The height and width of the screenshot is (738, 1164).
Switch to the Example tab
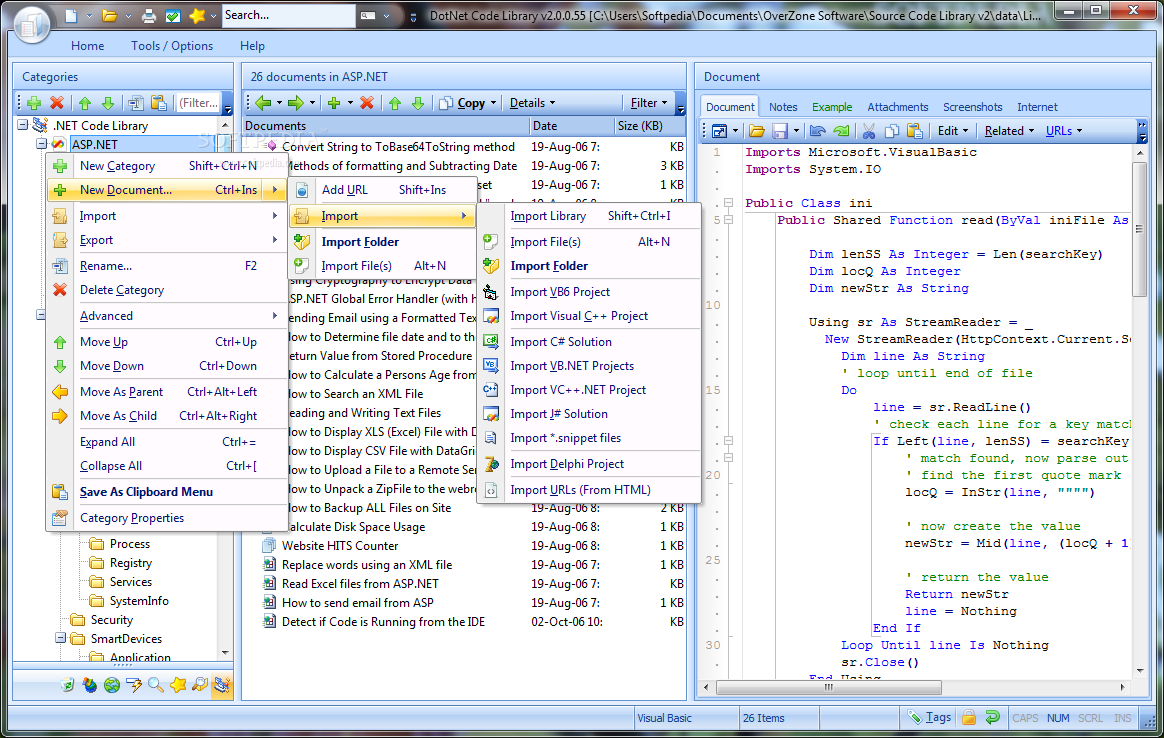832,107
